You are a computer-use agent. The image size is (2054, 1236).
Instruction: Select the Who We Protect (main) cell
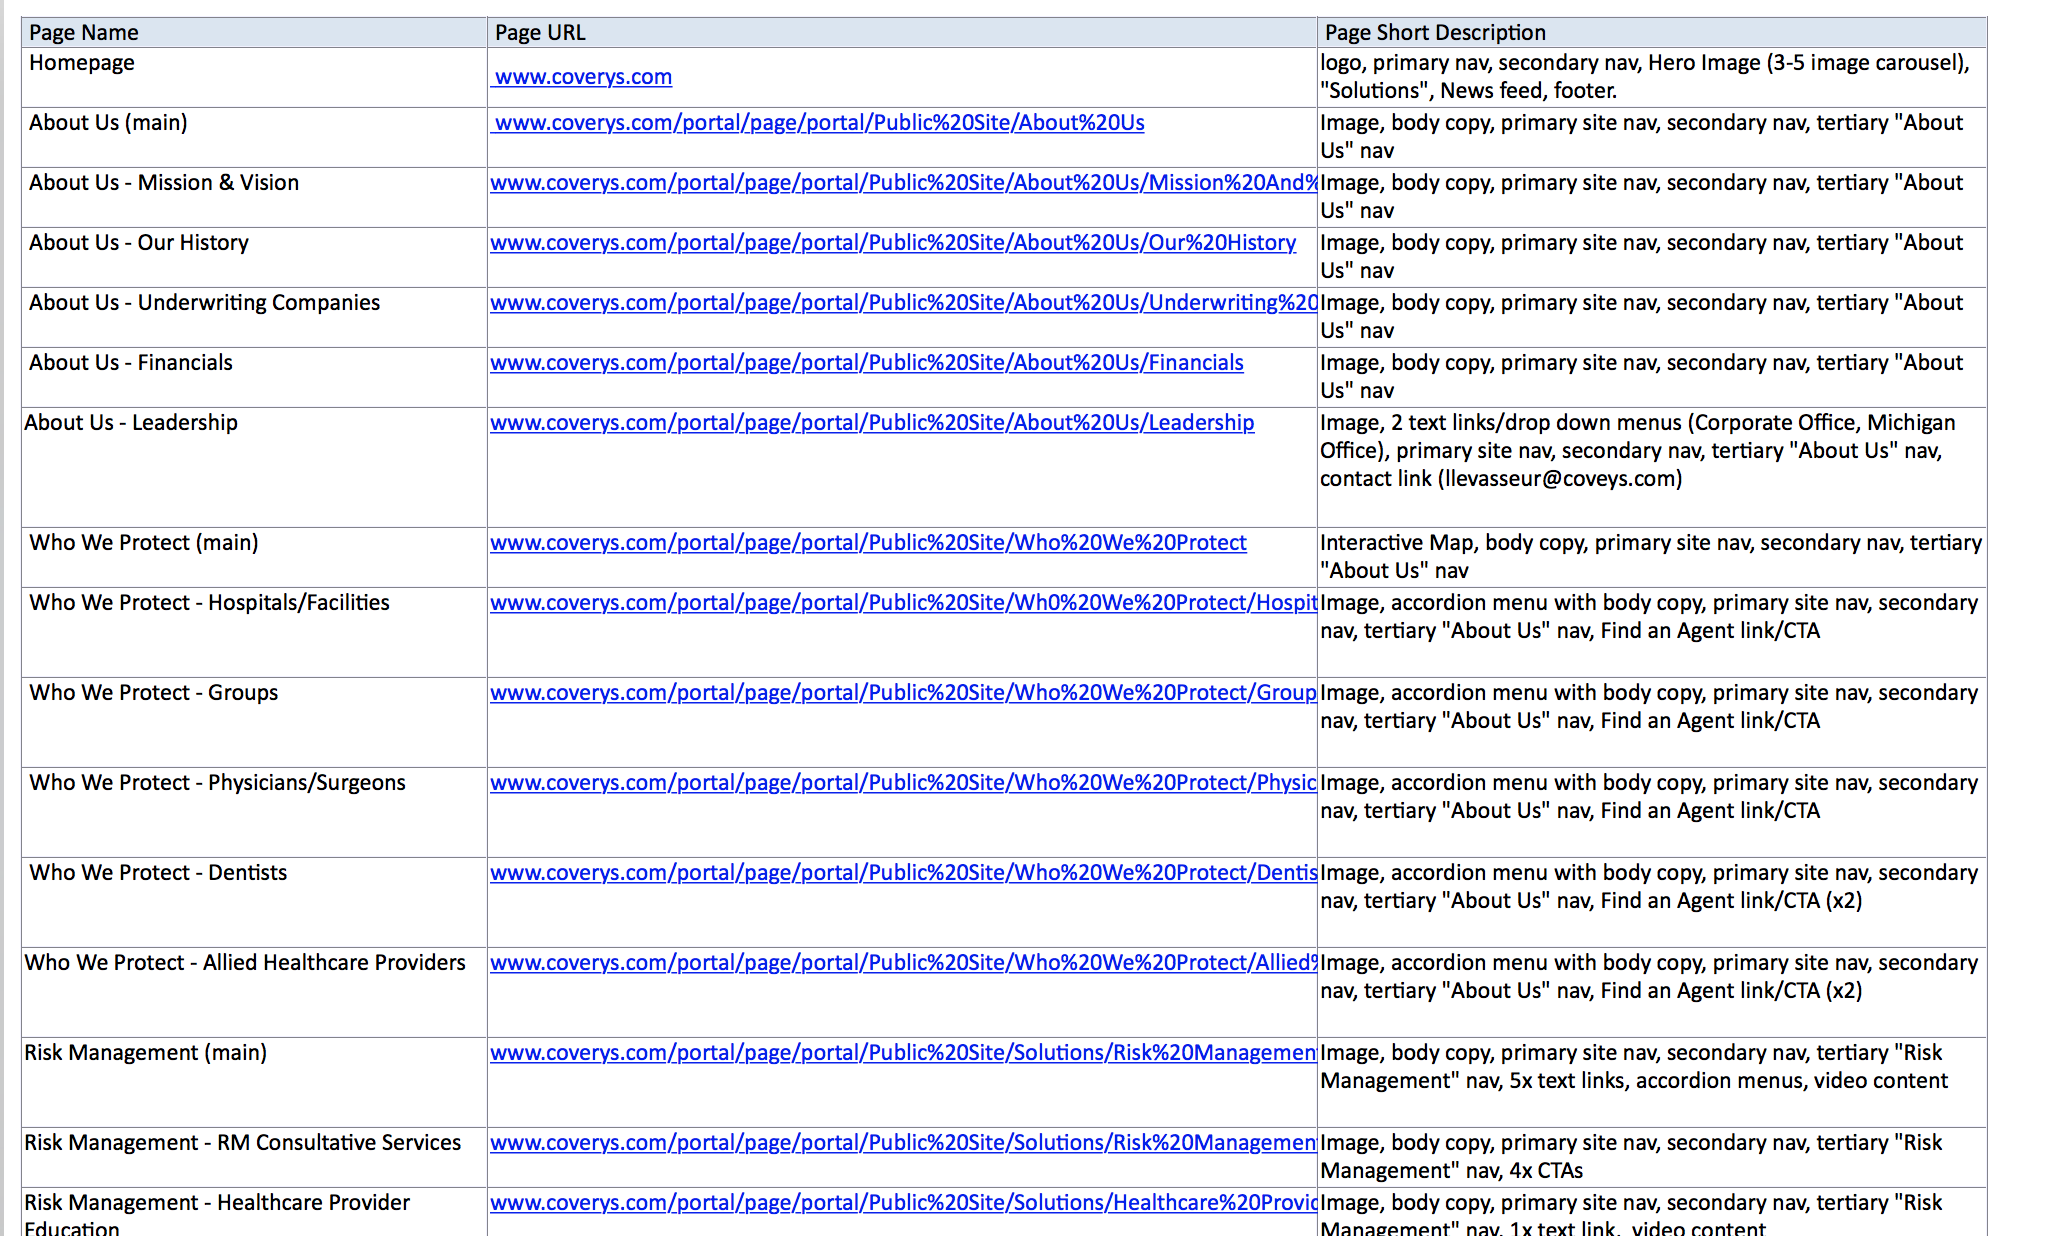click(254, 557)
